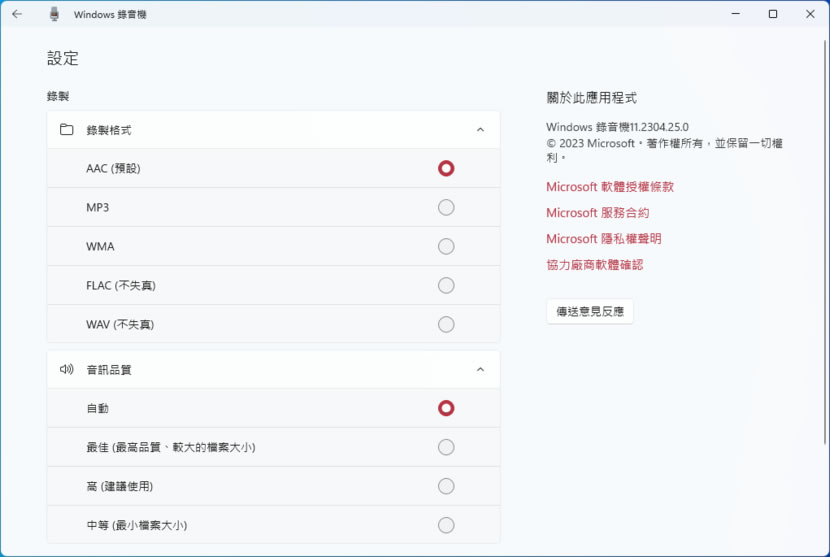
Task: Click the 傳送意見反應 button
Action: click(x=590, y=311)
